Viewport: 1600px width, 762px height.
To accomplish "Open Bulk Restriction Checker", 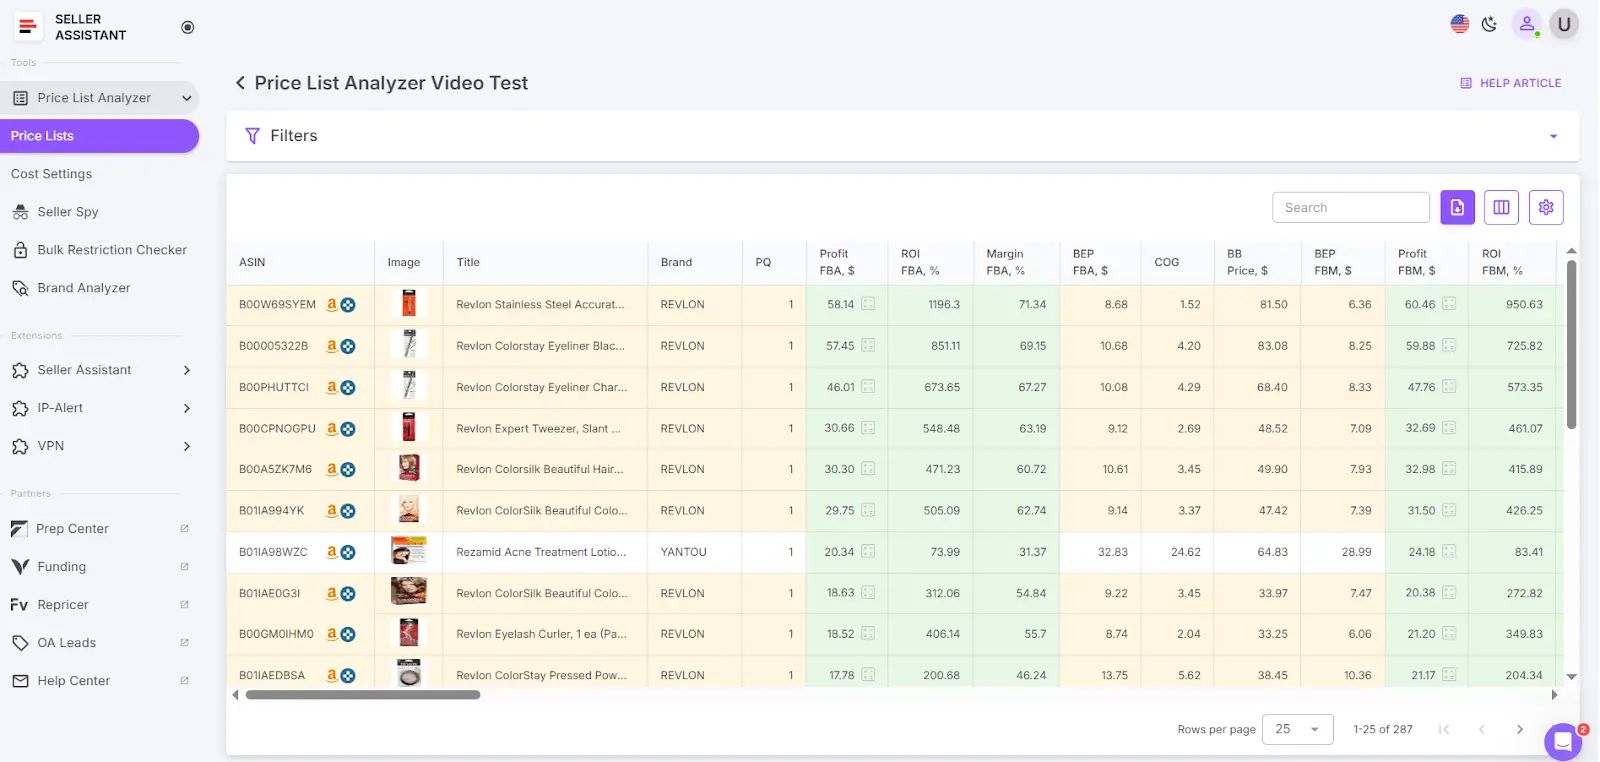I will coord(112,250).
